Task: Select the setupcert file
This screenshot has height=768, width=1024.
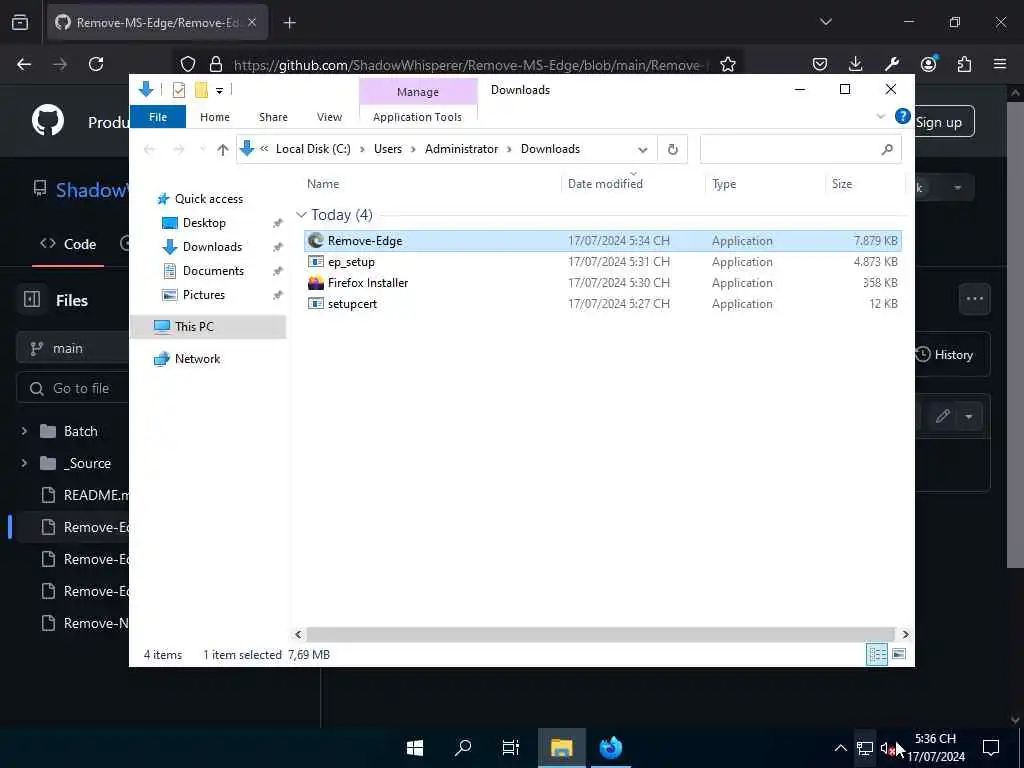Action: pyautogui.click(x=602, y=304)
